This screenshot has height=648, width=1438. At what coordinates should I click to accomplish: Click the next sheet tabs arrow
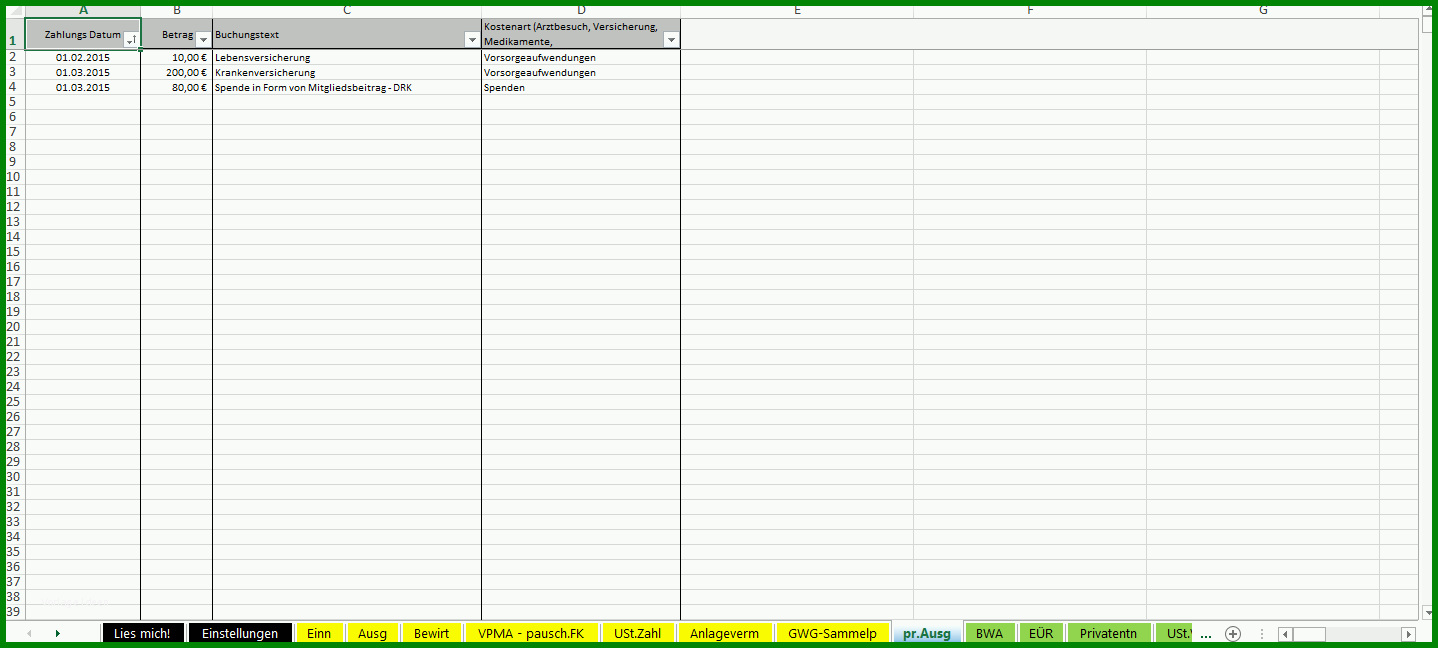tap(57, 633)
